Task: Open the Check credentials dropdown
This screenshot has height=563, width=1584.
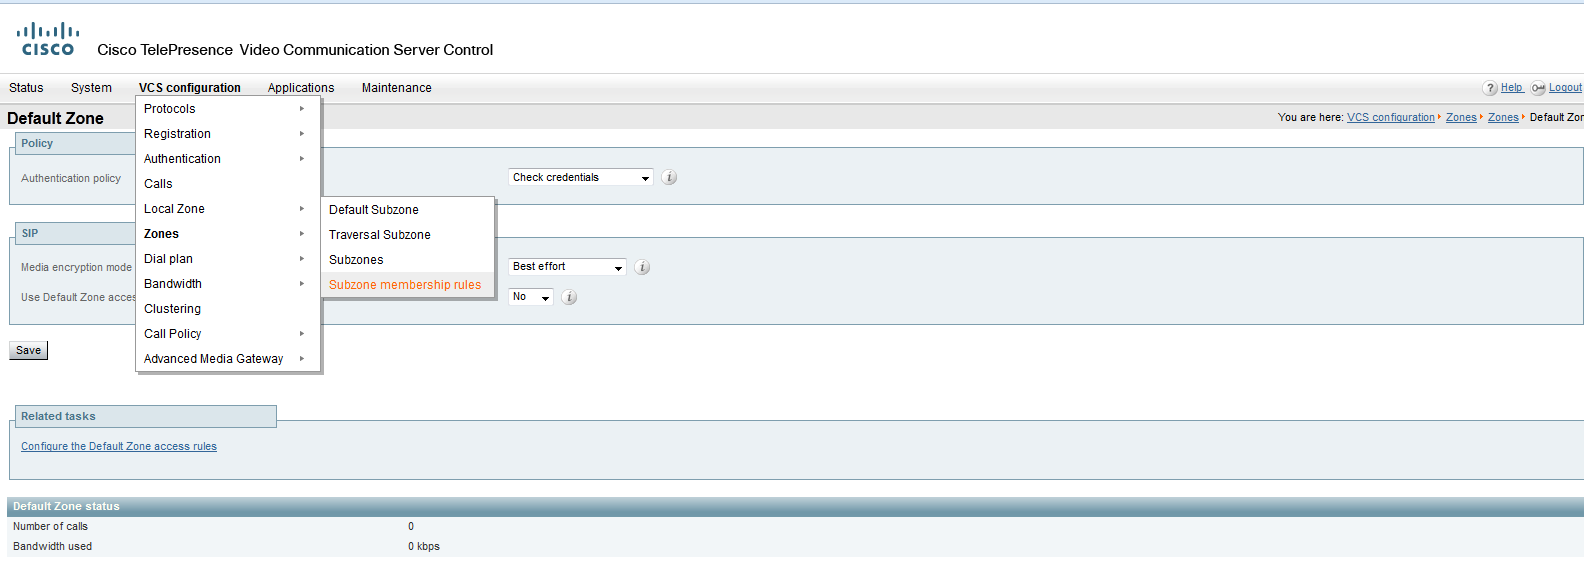Action: pyautogui.click(x=581, y=177)
